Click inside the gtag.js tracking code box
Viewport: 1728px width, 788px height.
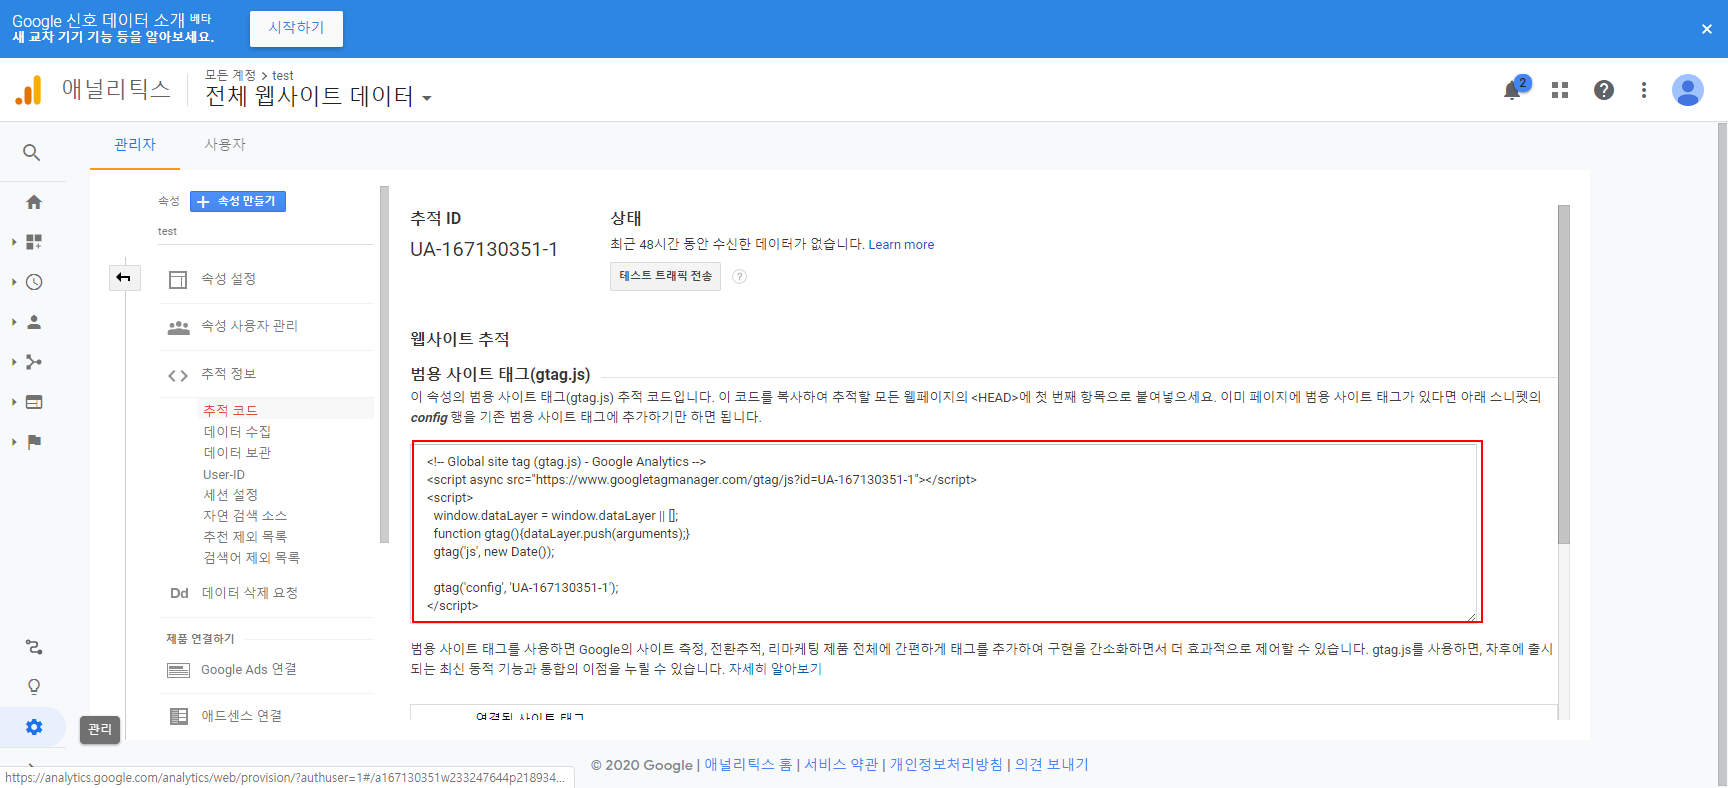pyautogui.click(x=946, y=532)
